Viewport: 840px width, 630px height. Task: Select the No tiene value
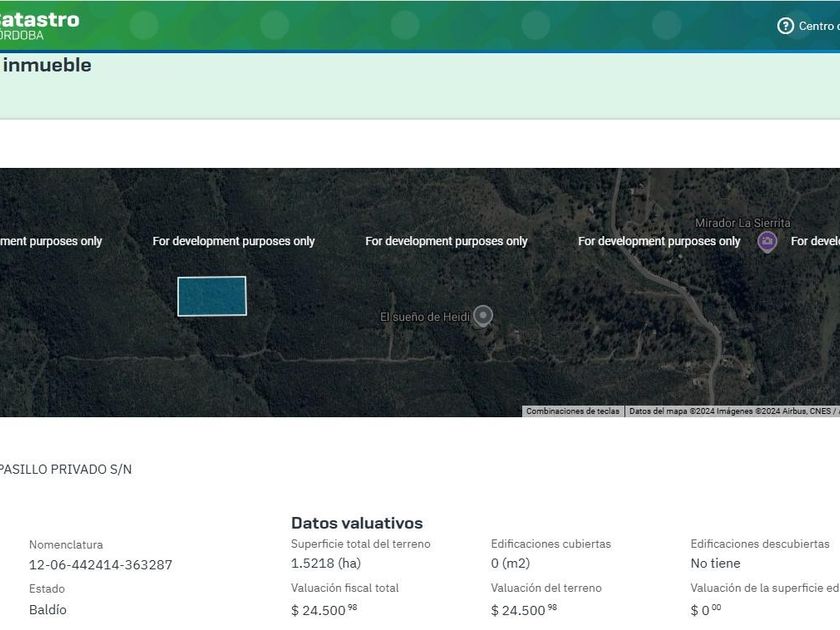tap(715, 563)
